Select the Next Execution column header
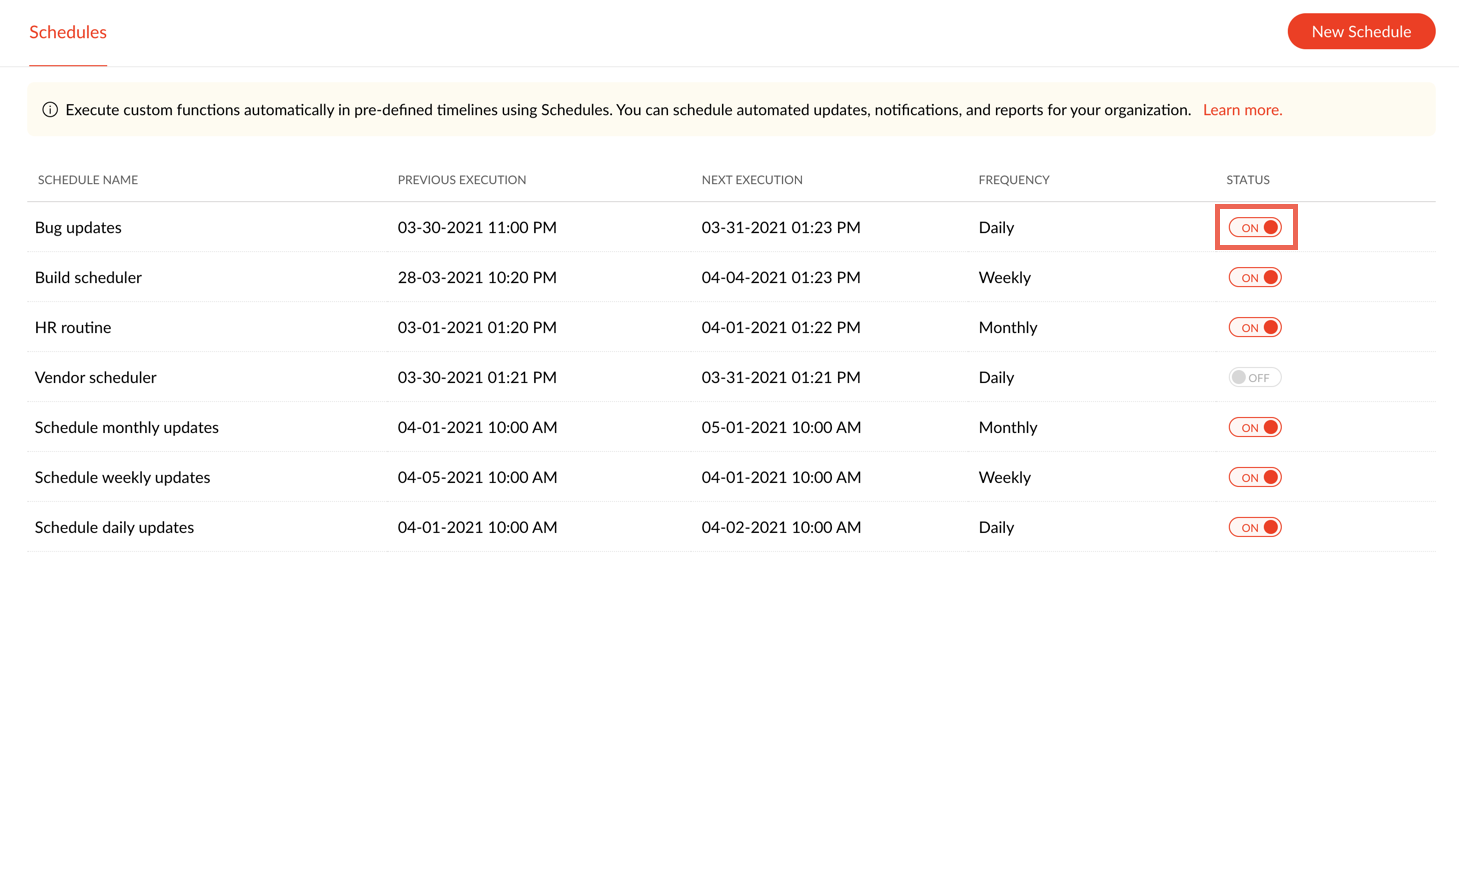 (x=752, y=180)
